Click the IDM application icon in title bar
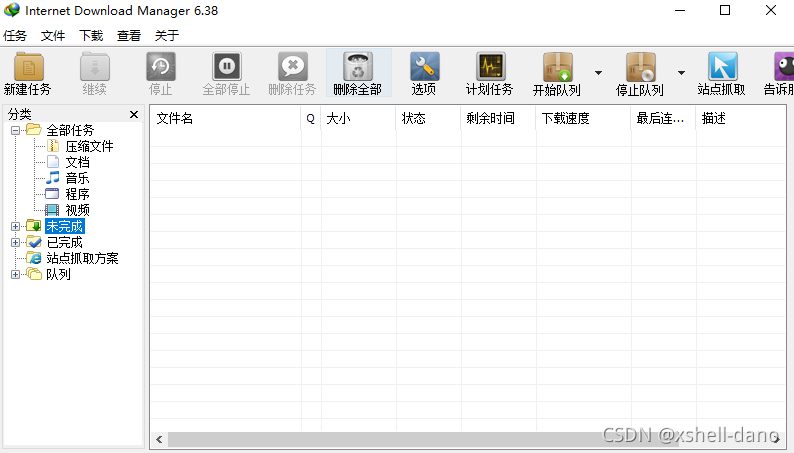This screenshot has width=794, height=453. (12, 10)
